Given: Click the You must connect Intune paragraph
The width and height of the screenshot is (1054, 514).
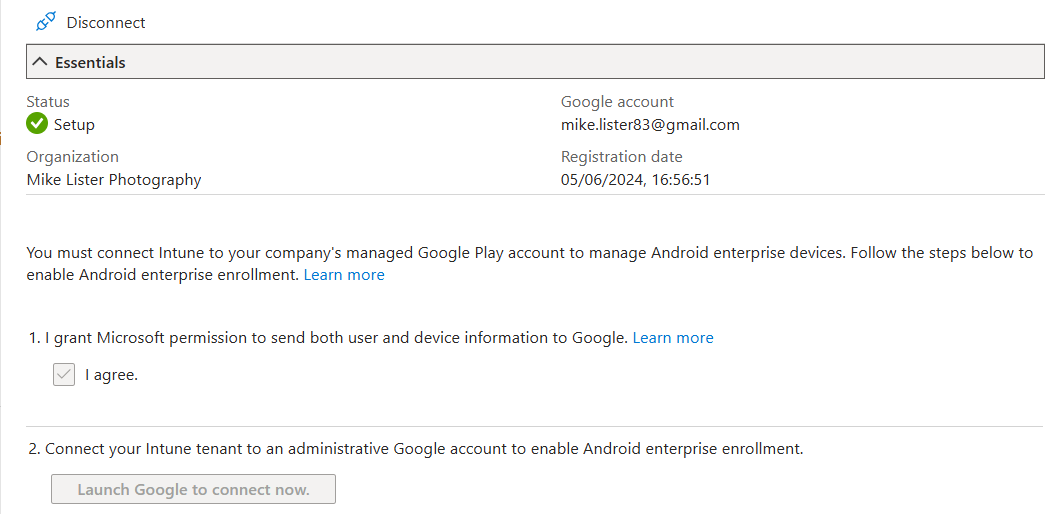Looking at the screenshot, I should tap(530, 264).
